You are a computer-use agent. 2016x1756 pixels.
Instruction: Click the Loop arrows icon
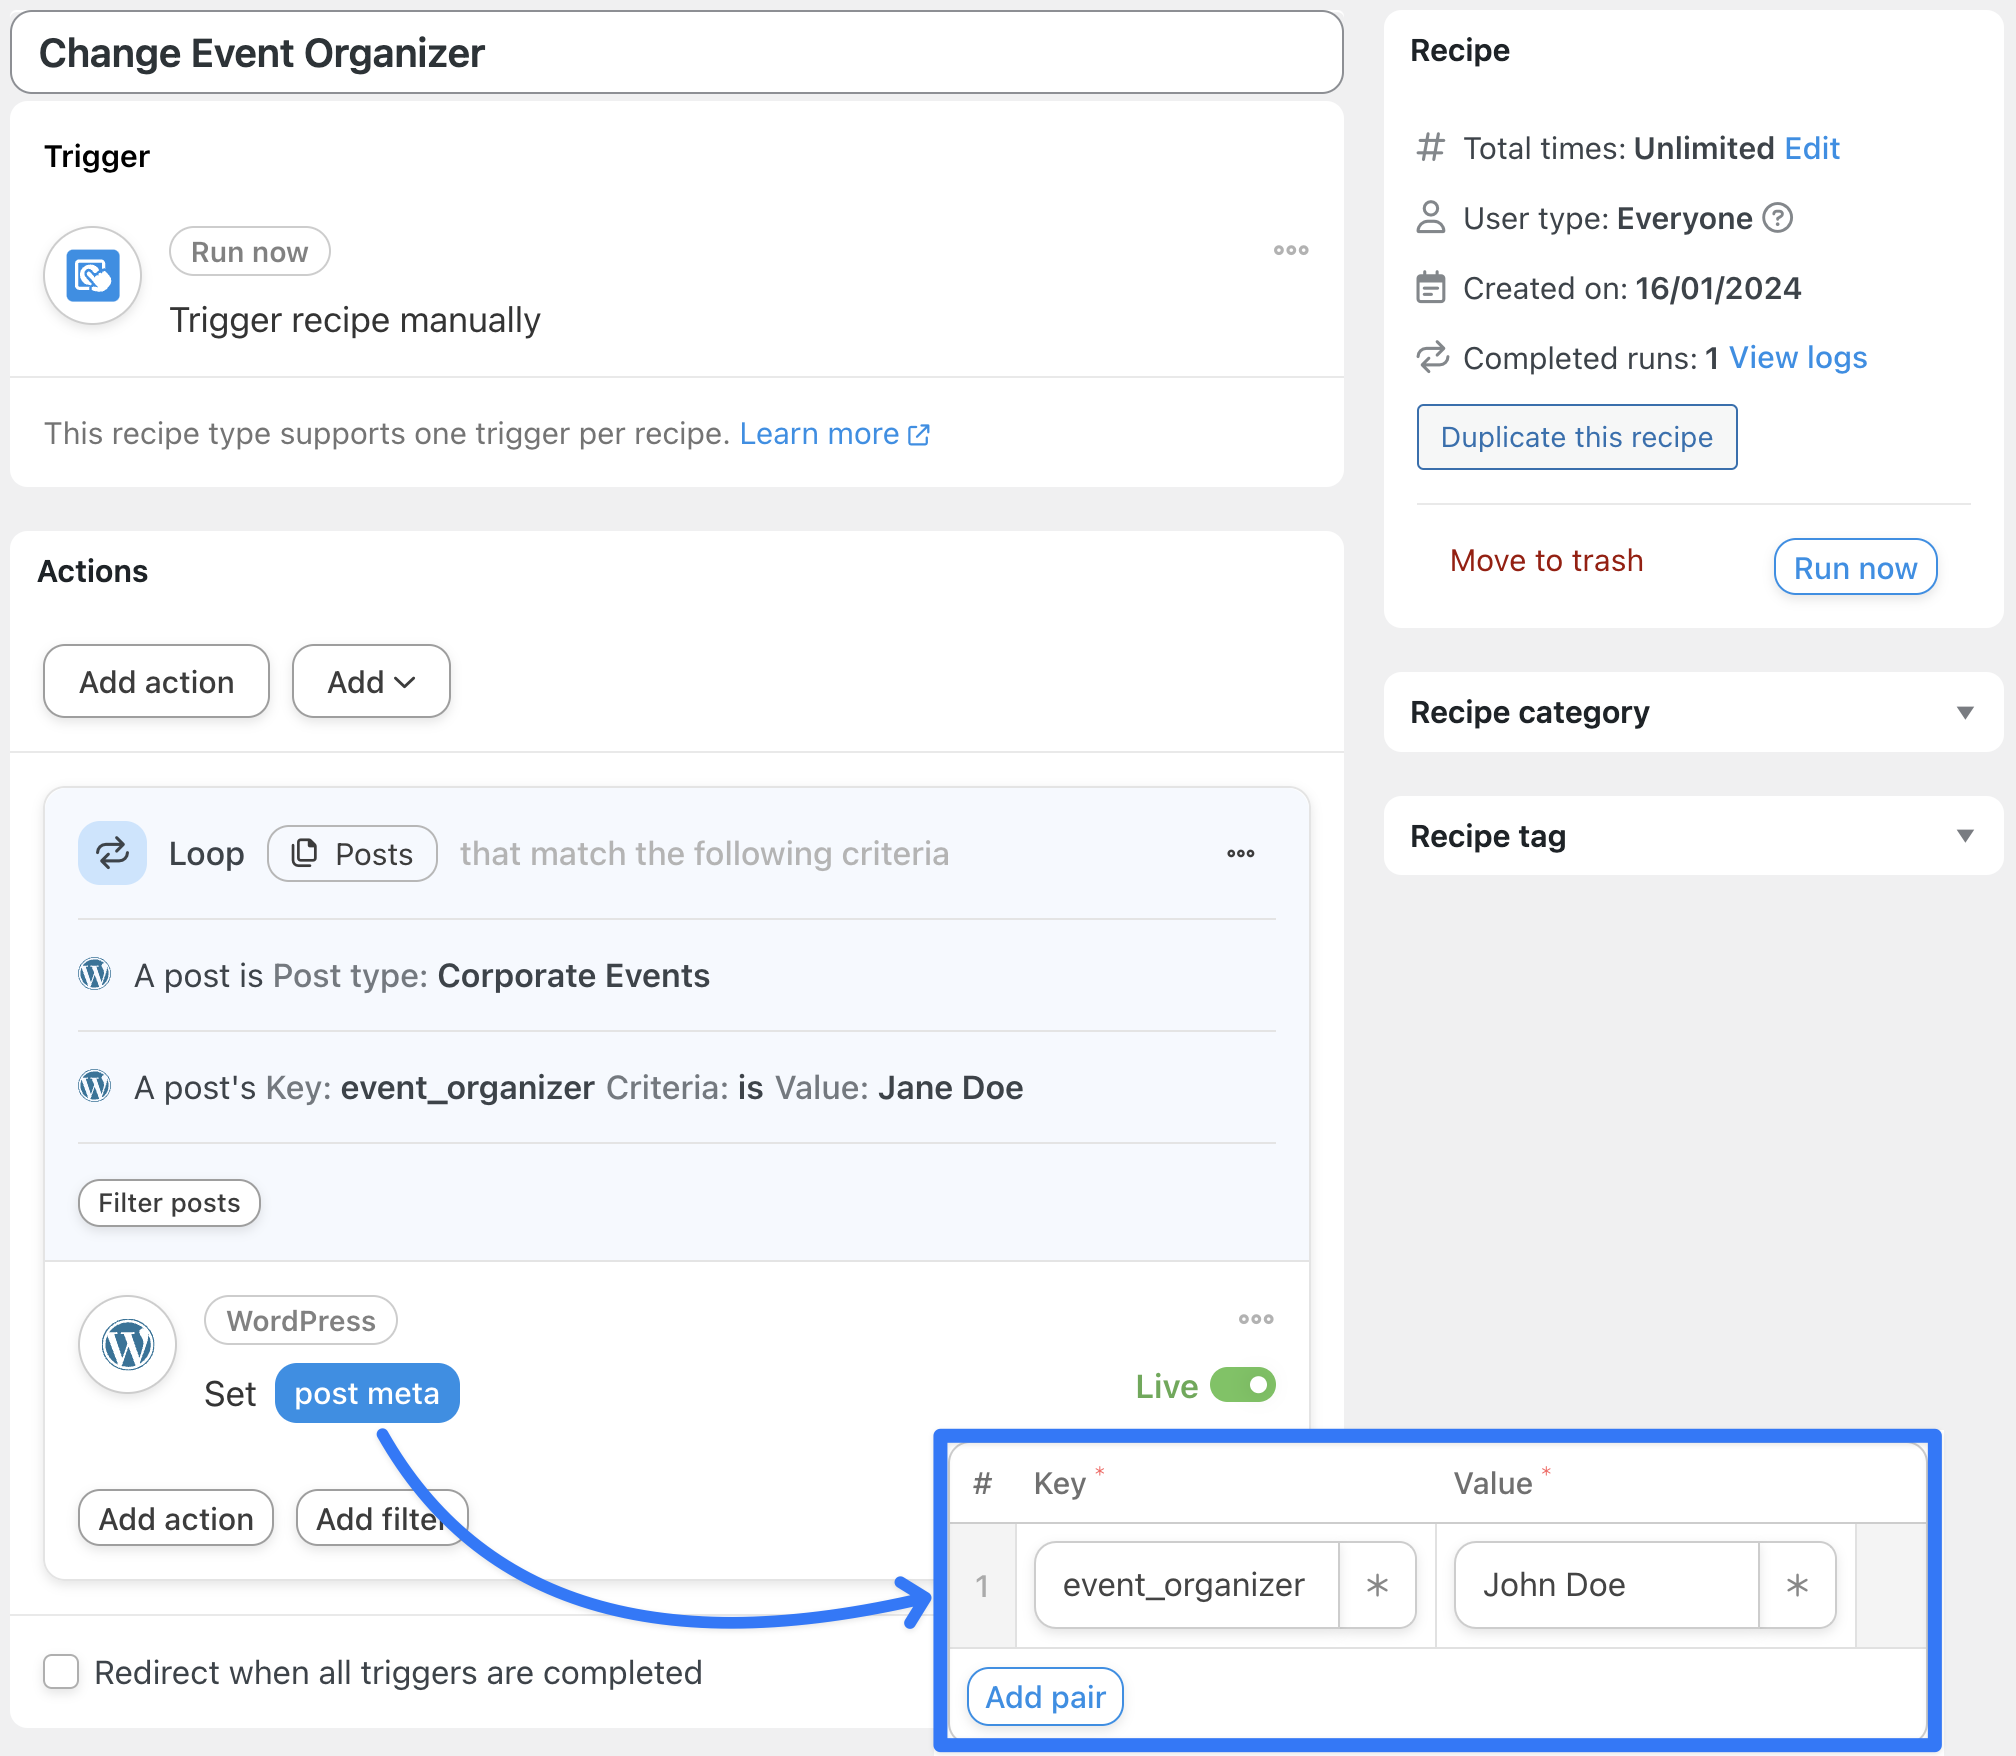[x=112, y=853]
